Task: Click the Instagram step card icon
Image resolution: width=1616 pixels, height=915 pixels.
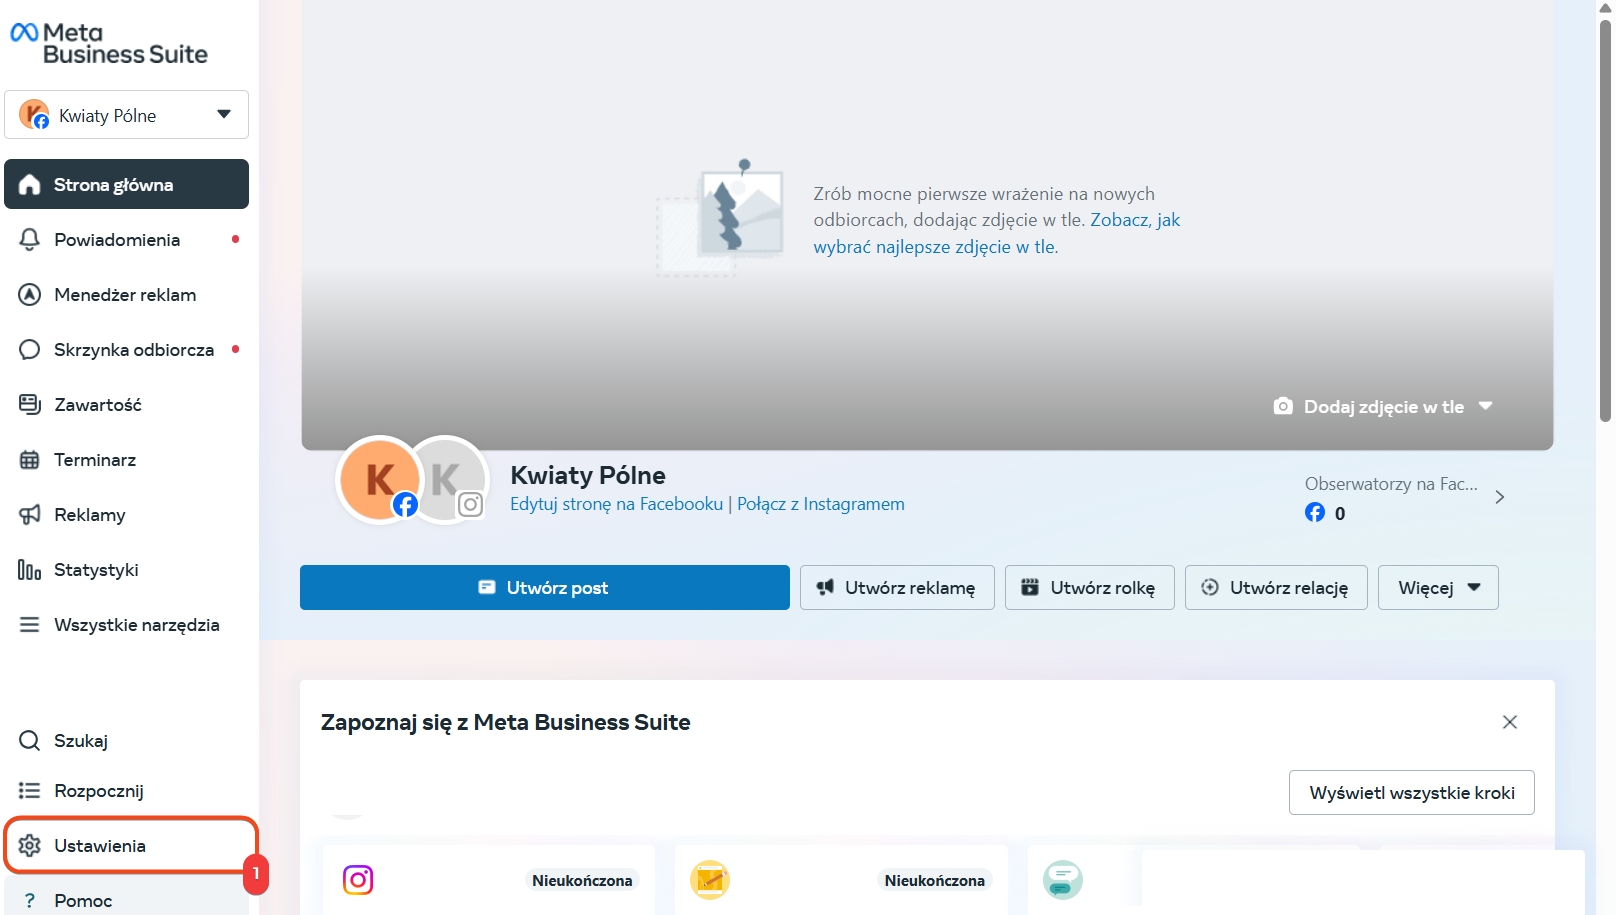Action: (x=358, y=880)
